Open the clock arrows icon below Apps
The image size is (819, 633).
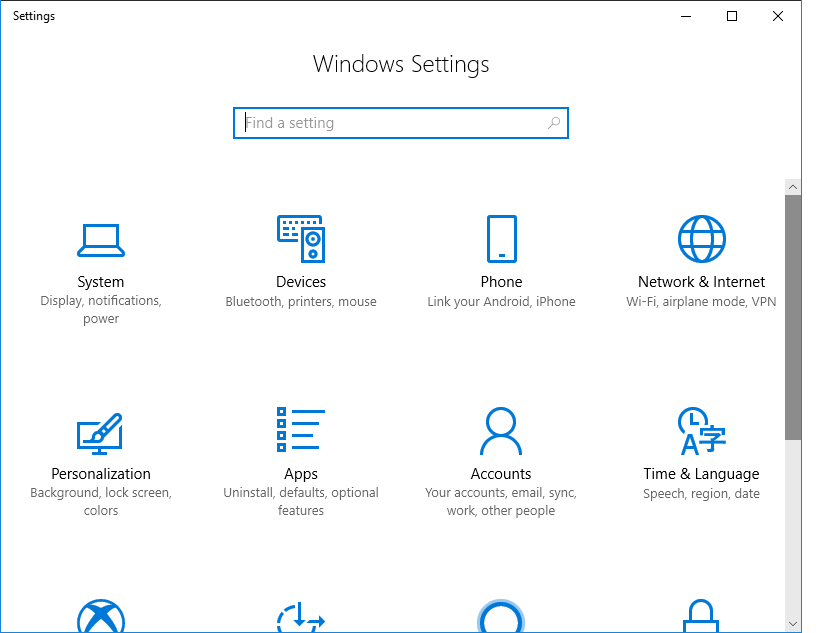[x=301, y=617]
